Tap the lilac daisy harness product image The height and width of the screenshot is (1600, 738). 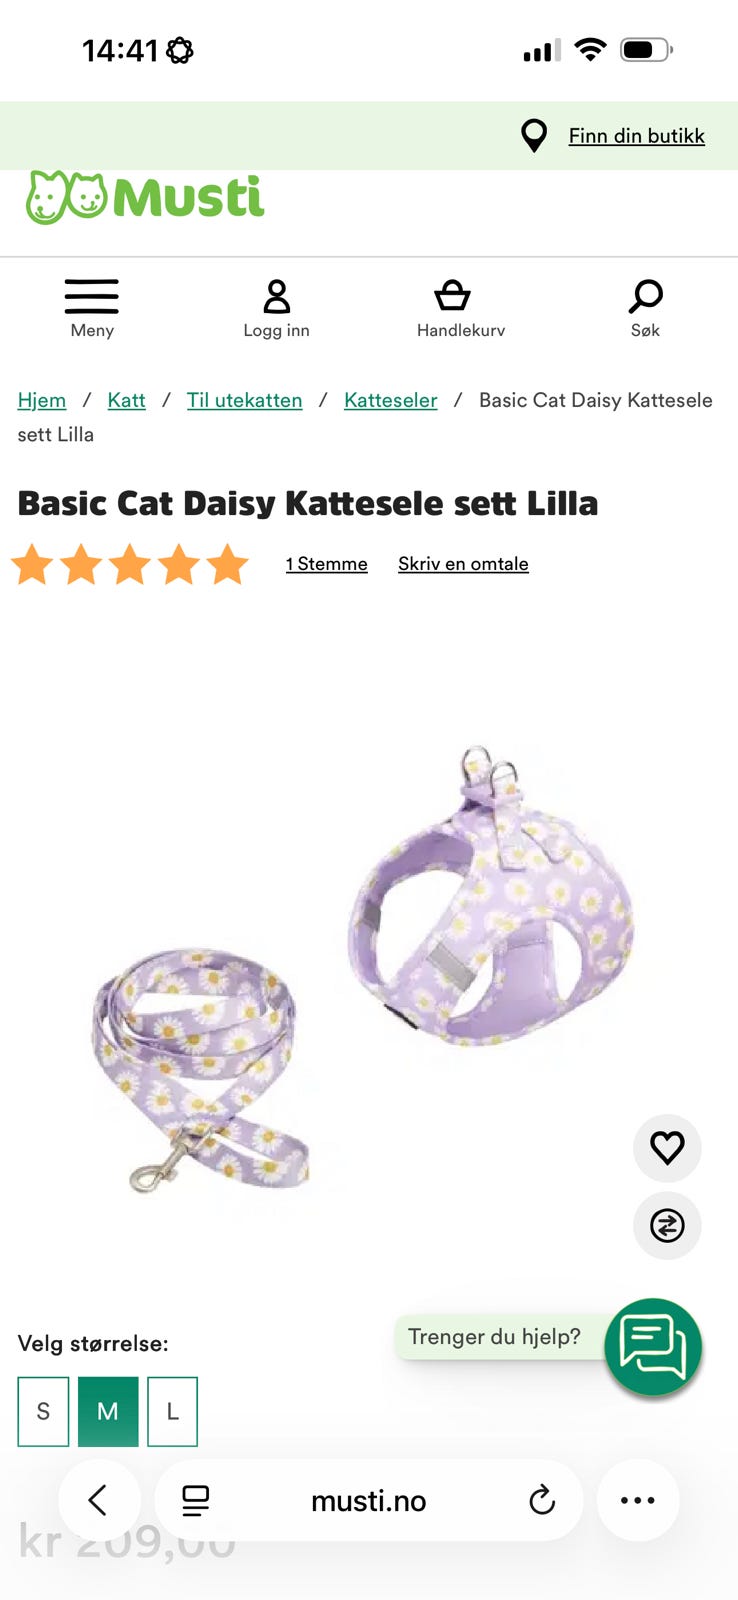point(493,895)
